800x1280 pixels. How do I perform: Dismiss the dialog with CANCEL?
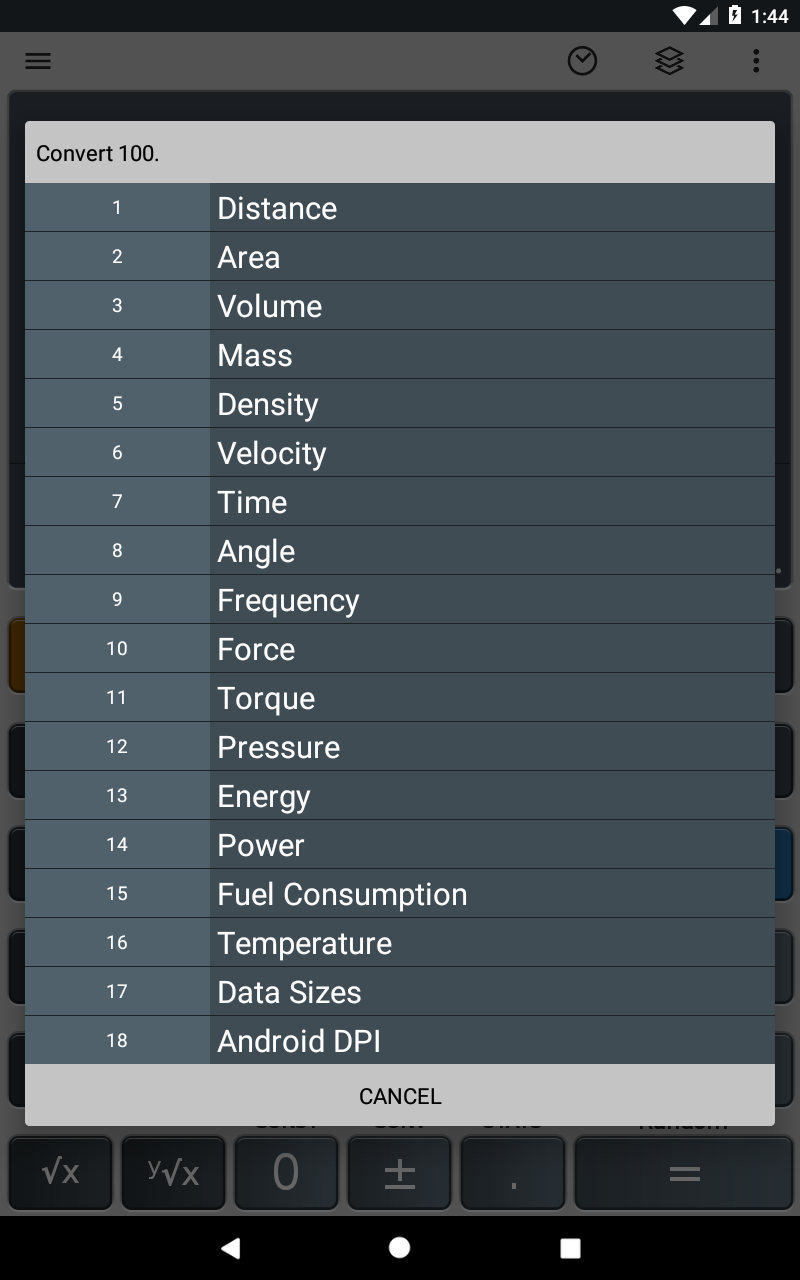400,1096
